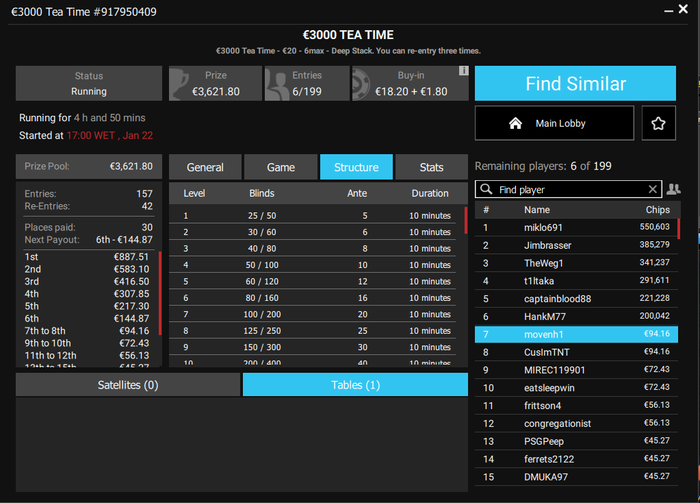Select player frittson4
700x503 pixels.
[576, 406]
